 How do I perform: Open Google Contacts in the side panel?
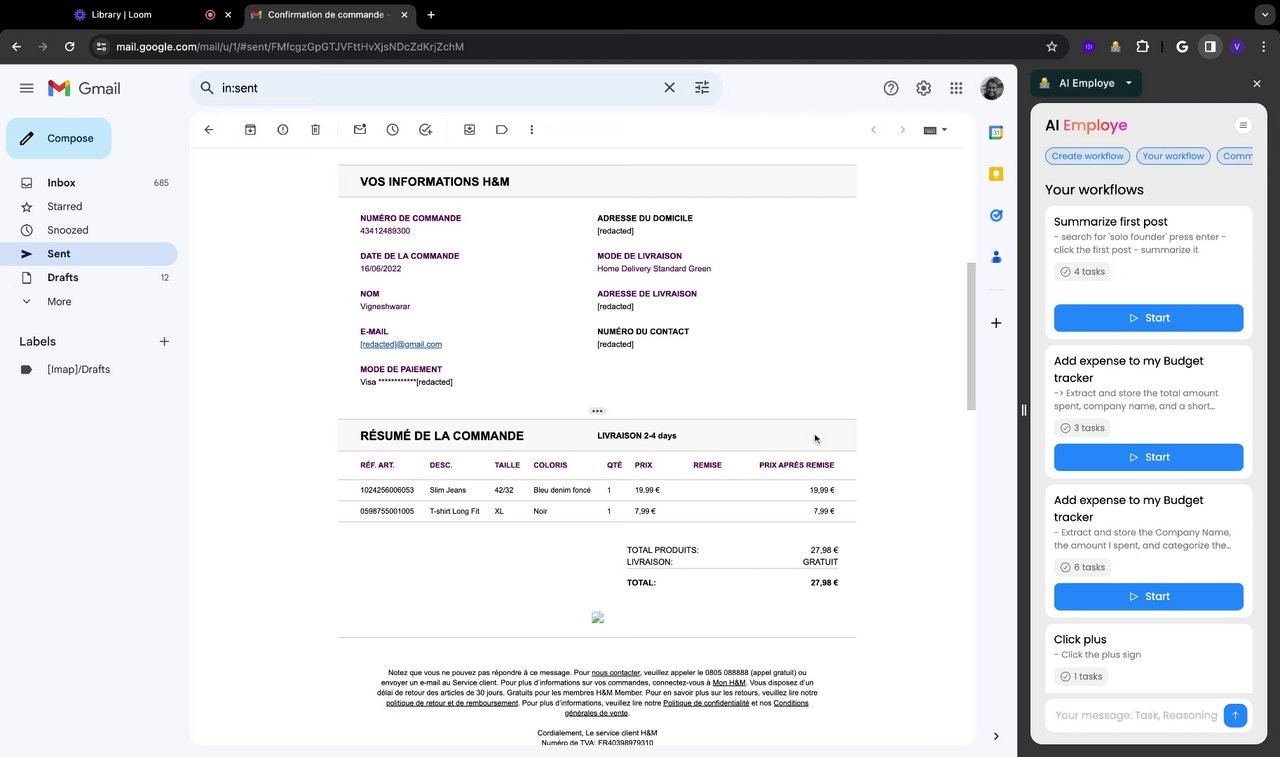point(995,257)
